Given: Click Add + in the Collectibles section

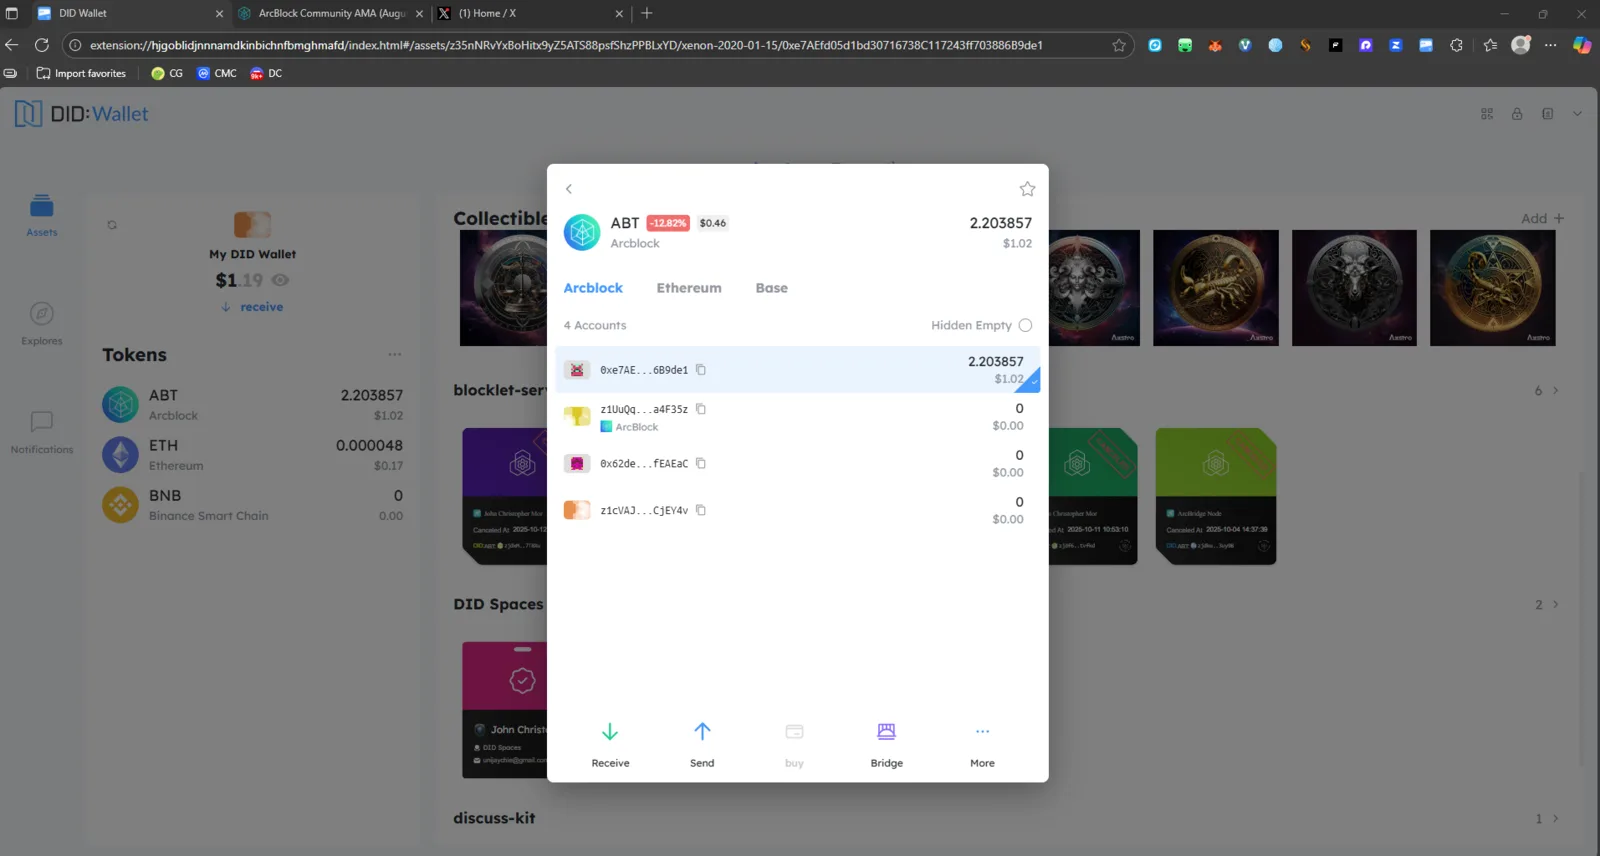Looking at the screenshot, I should (x=1542, y=219).
